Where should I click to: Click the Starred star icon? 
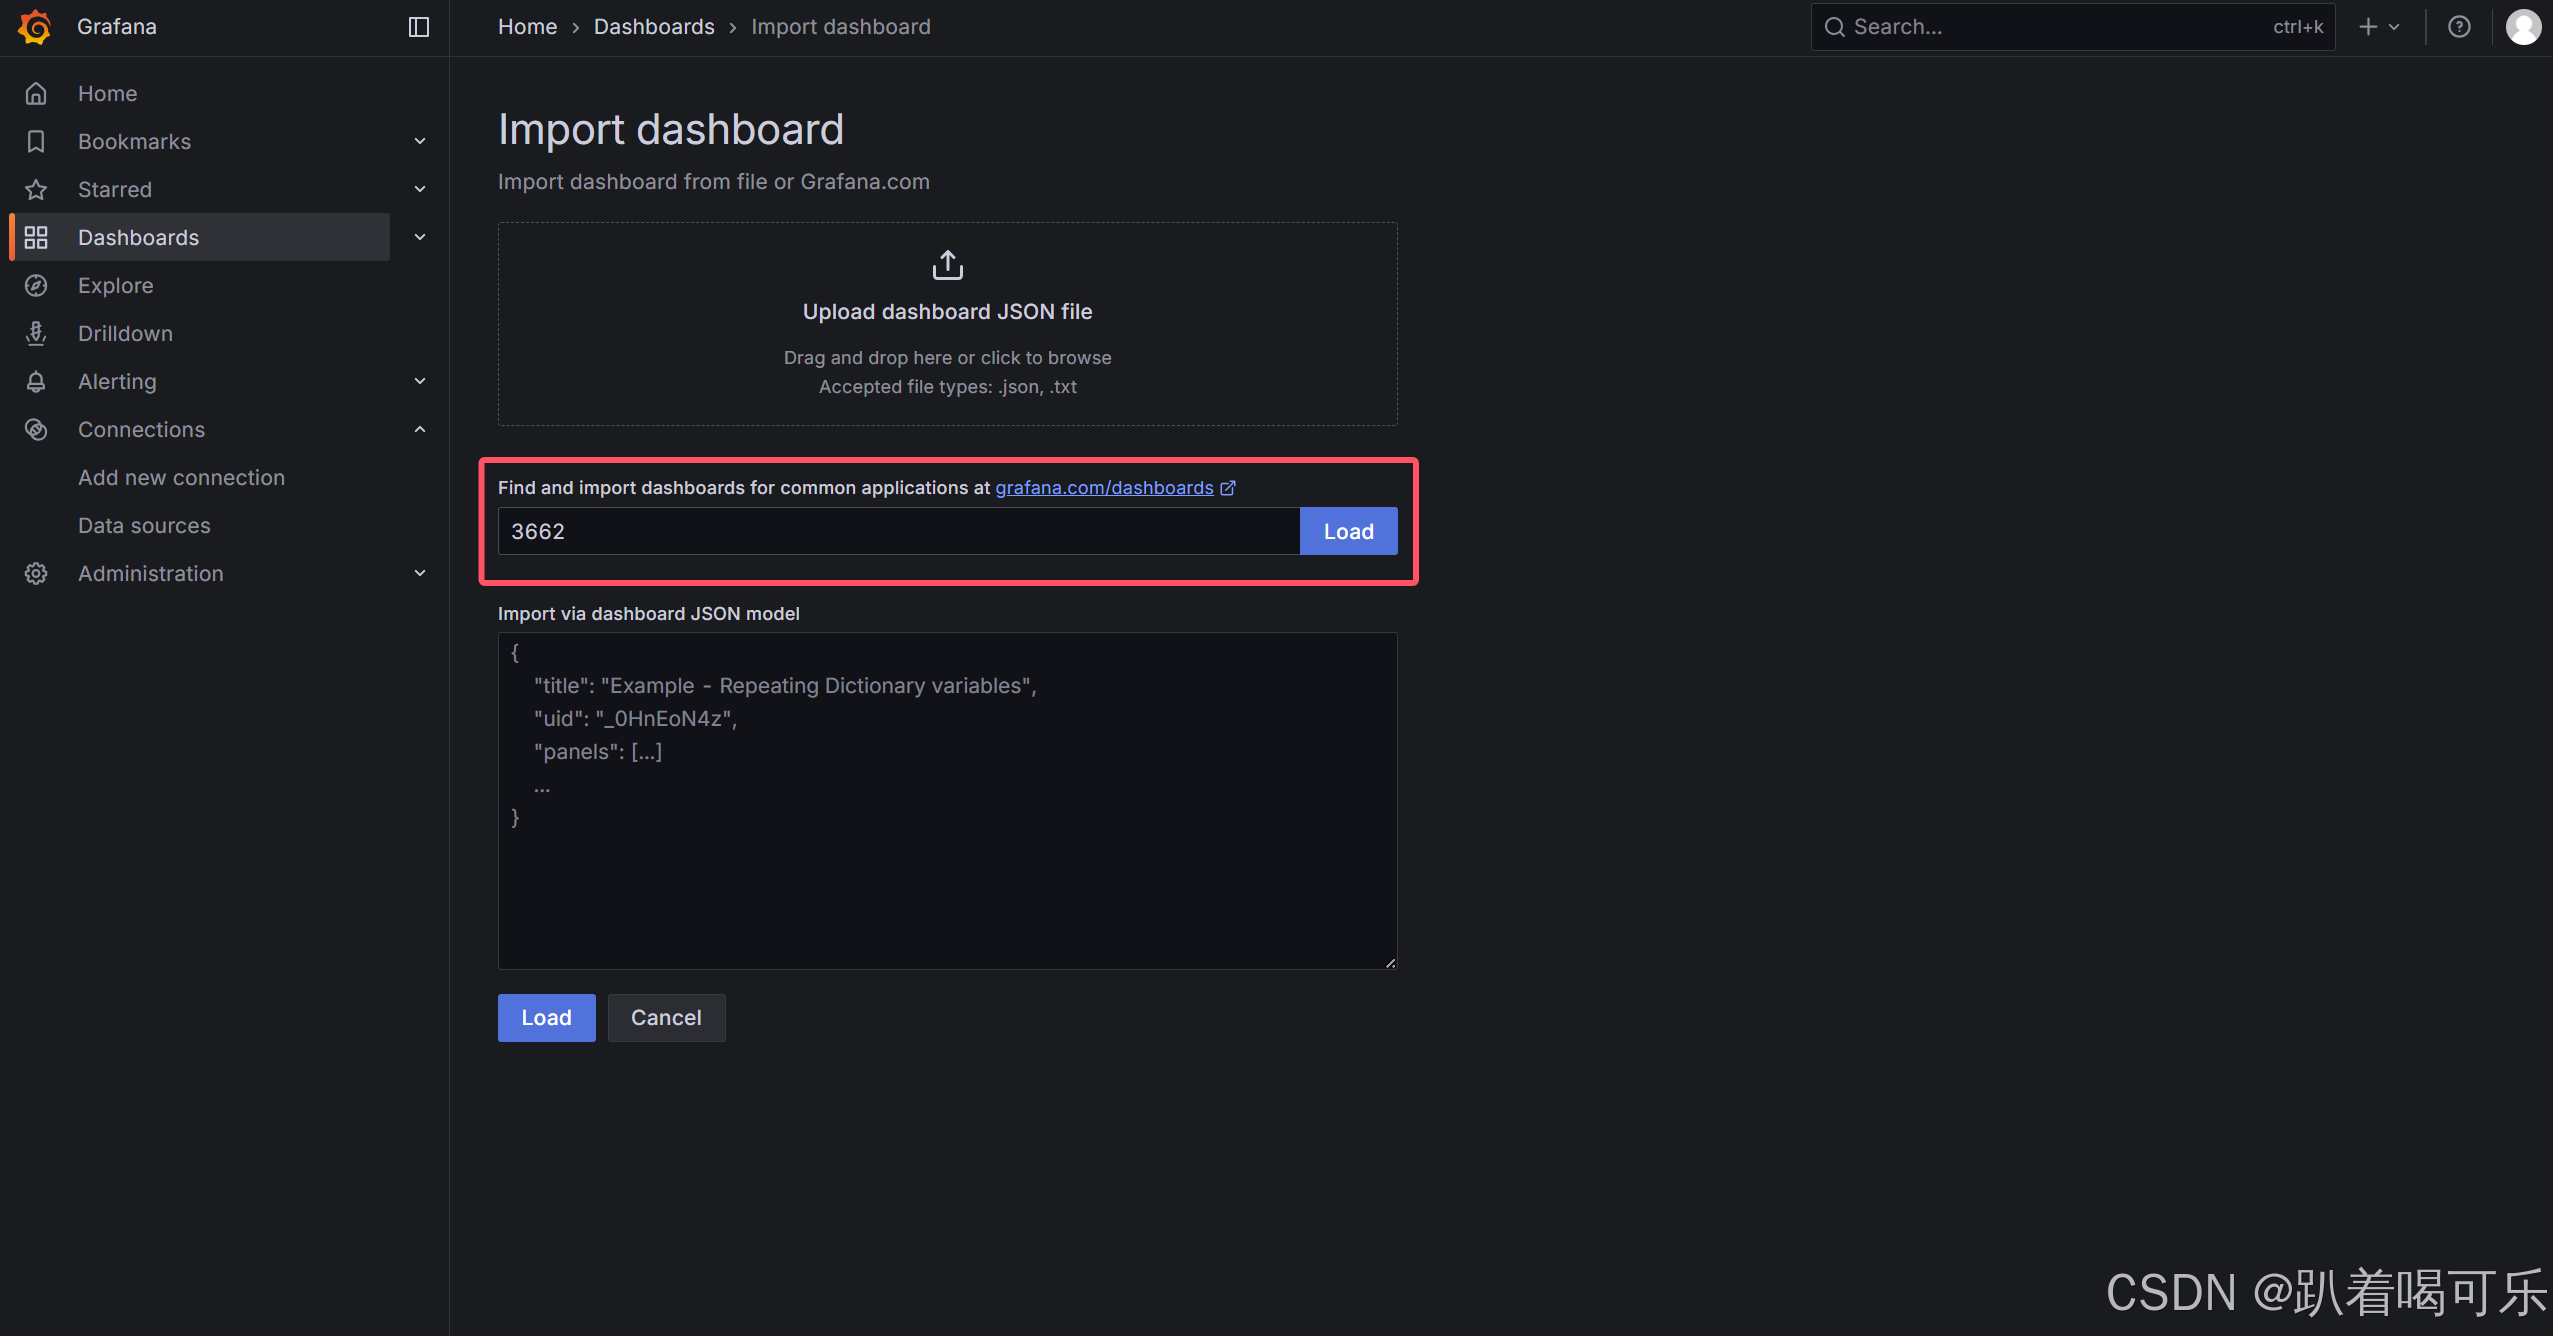tap(36, 189)
